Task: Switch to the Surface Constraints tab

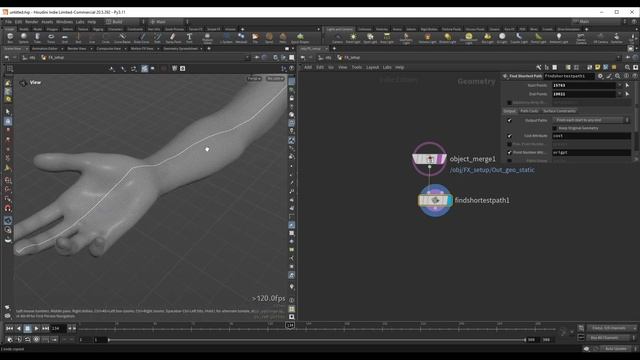Action: [560, 111]
